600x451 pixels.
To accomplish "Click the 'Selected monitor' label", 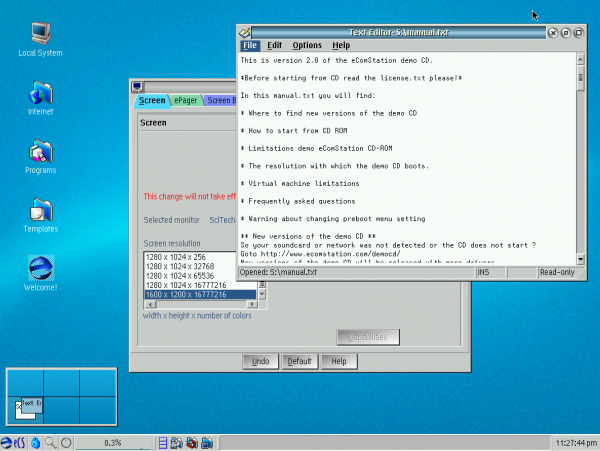I will point(171,220).
